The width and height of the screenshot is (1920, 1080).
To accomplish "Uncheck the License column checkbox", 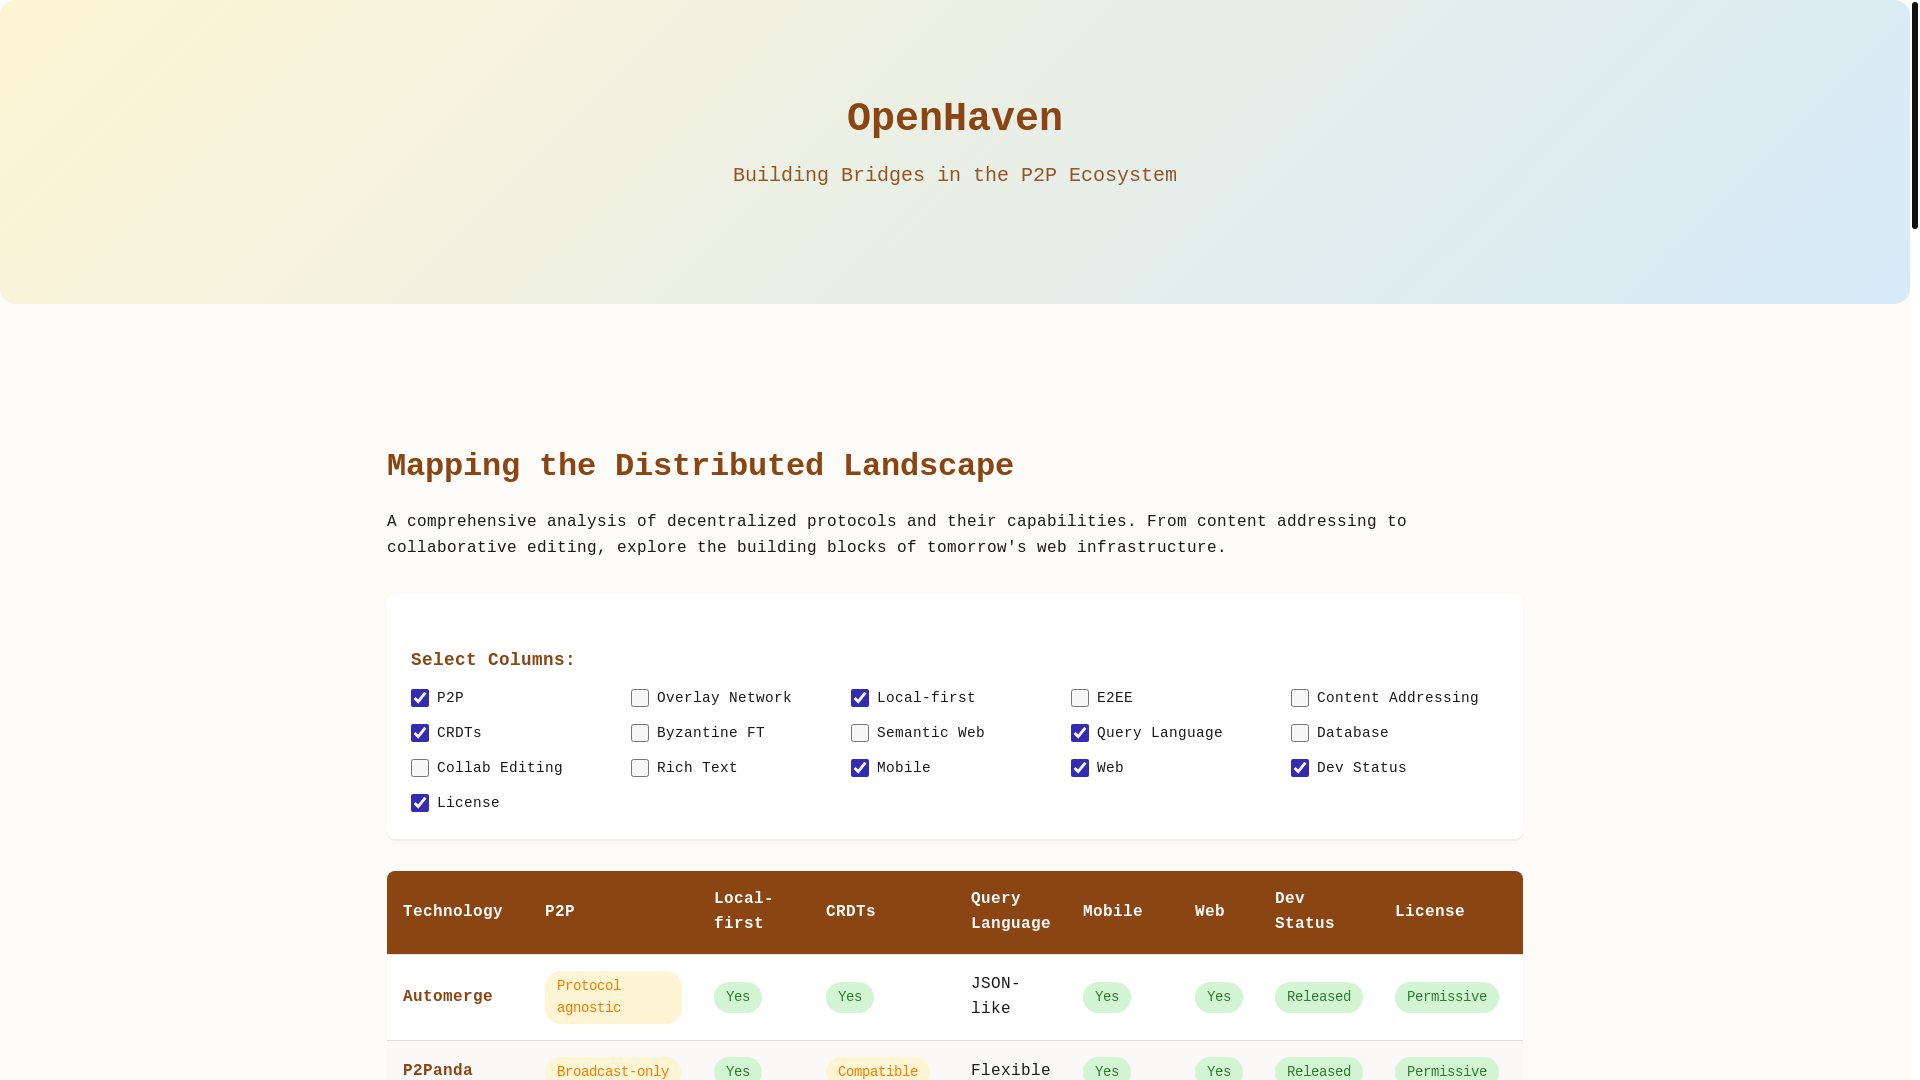I will click(x=420, y=803).
